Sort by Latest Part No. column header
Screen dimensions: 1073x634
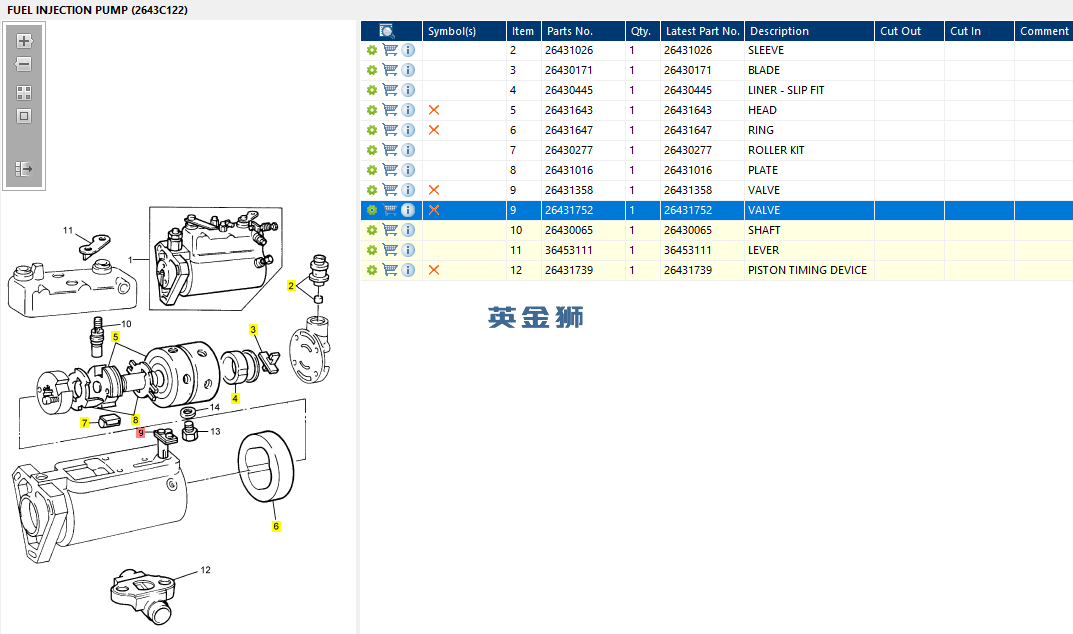(x=703, y=31)
